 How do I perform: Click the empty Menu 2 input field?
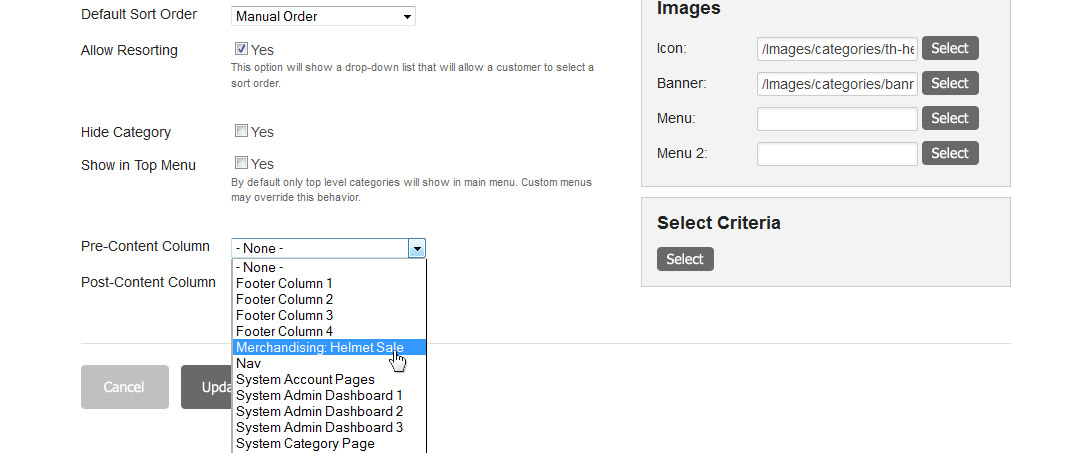click(837, 153)
